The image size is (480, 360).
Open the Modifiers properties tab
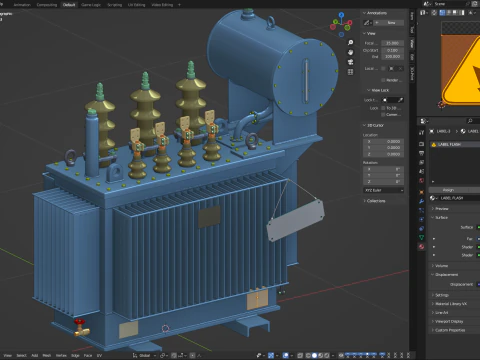[422, 201]
